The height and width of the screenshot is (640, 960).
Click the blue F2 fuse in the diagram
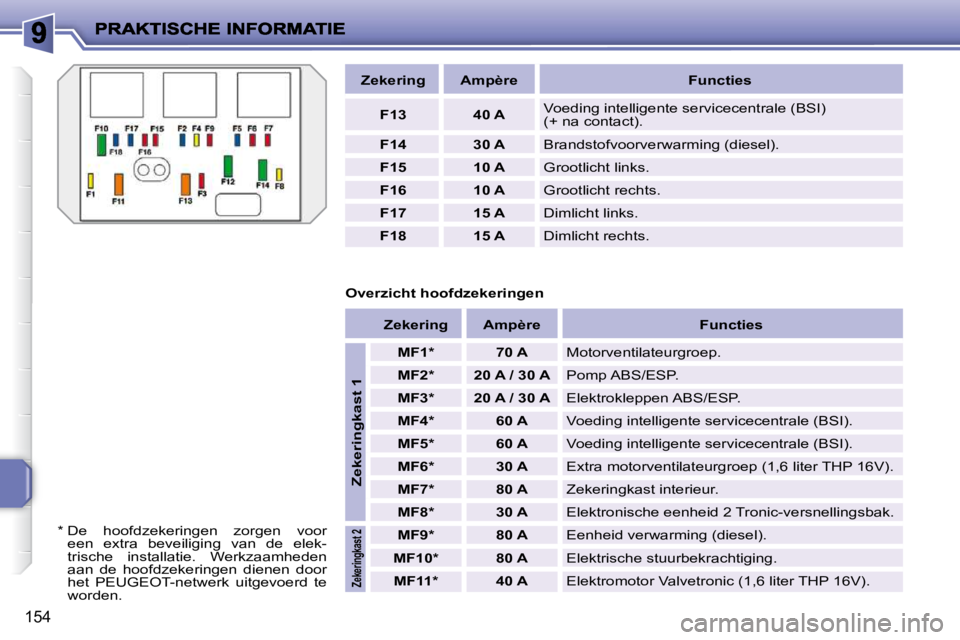pyautogui.click(x=182, y=140)
